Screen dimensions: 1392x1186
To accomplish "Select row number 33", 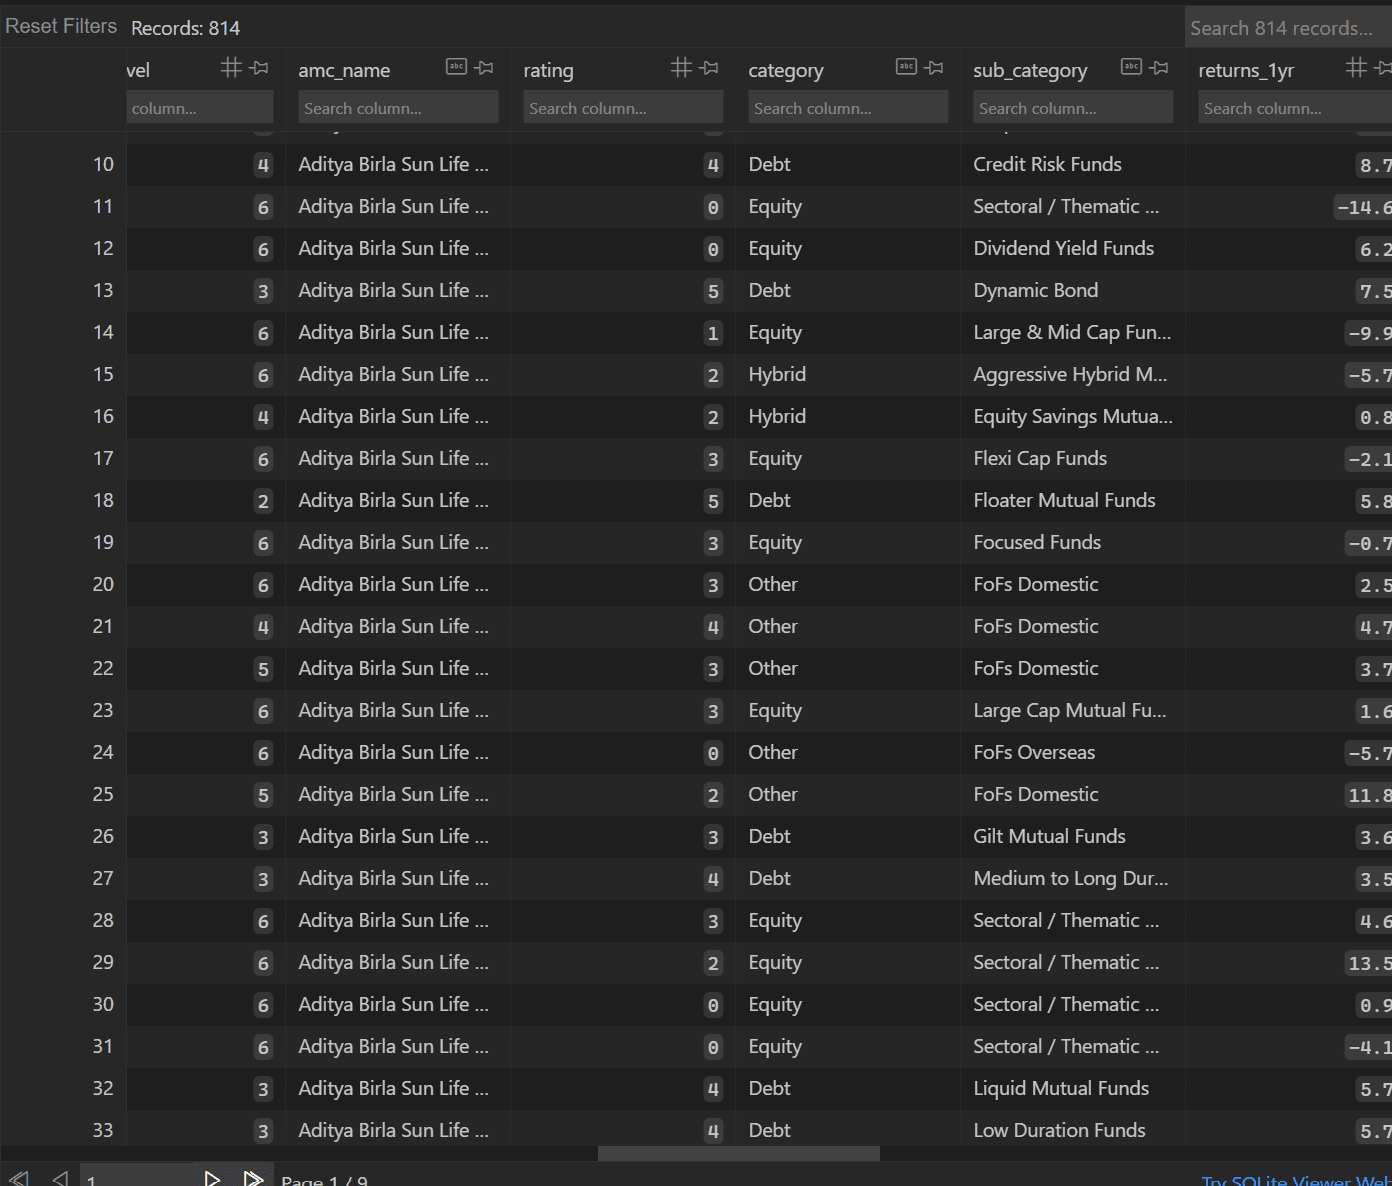I will point(103,1130).
